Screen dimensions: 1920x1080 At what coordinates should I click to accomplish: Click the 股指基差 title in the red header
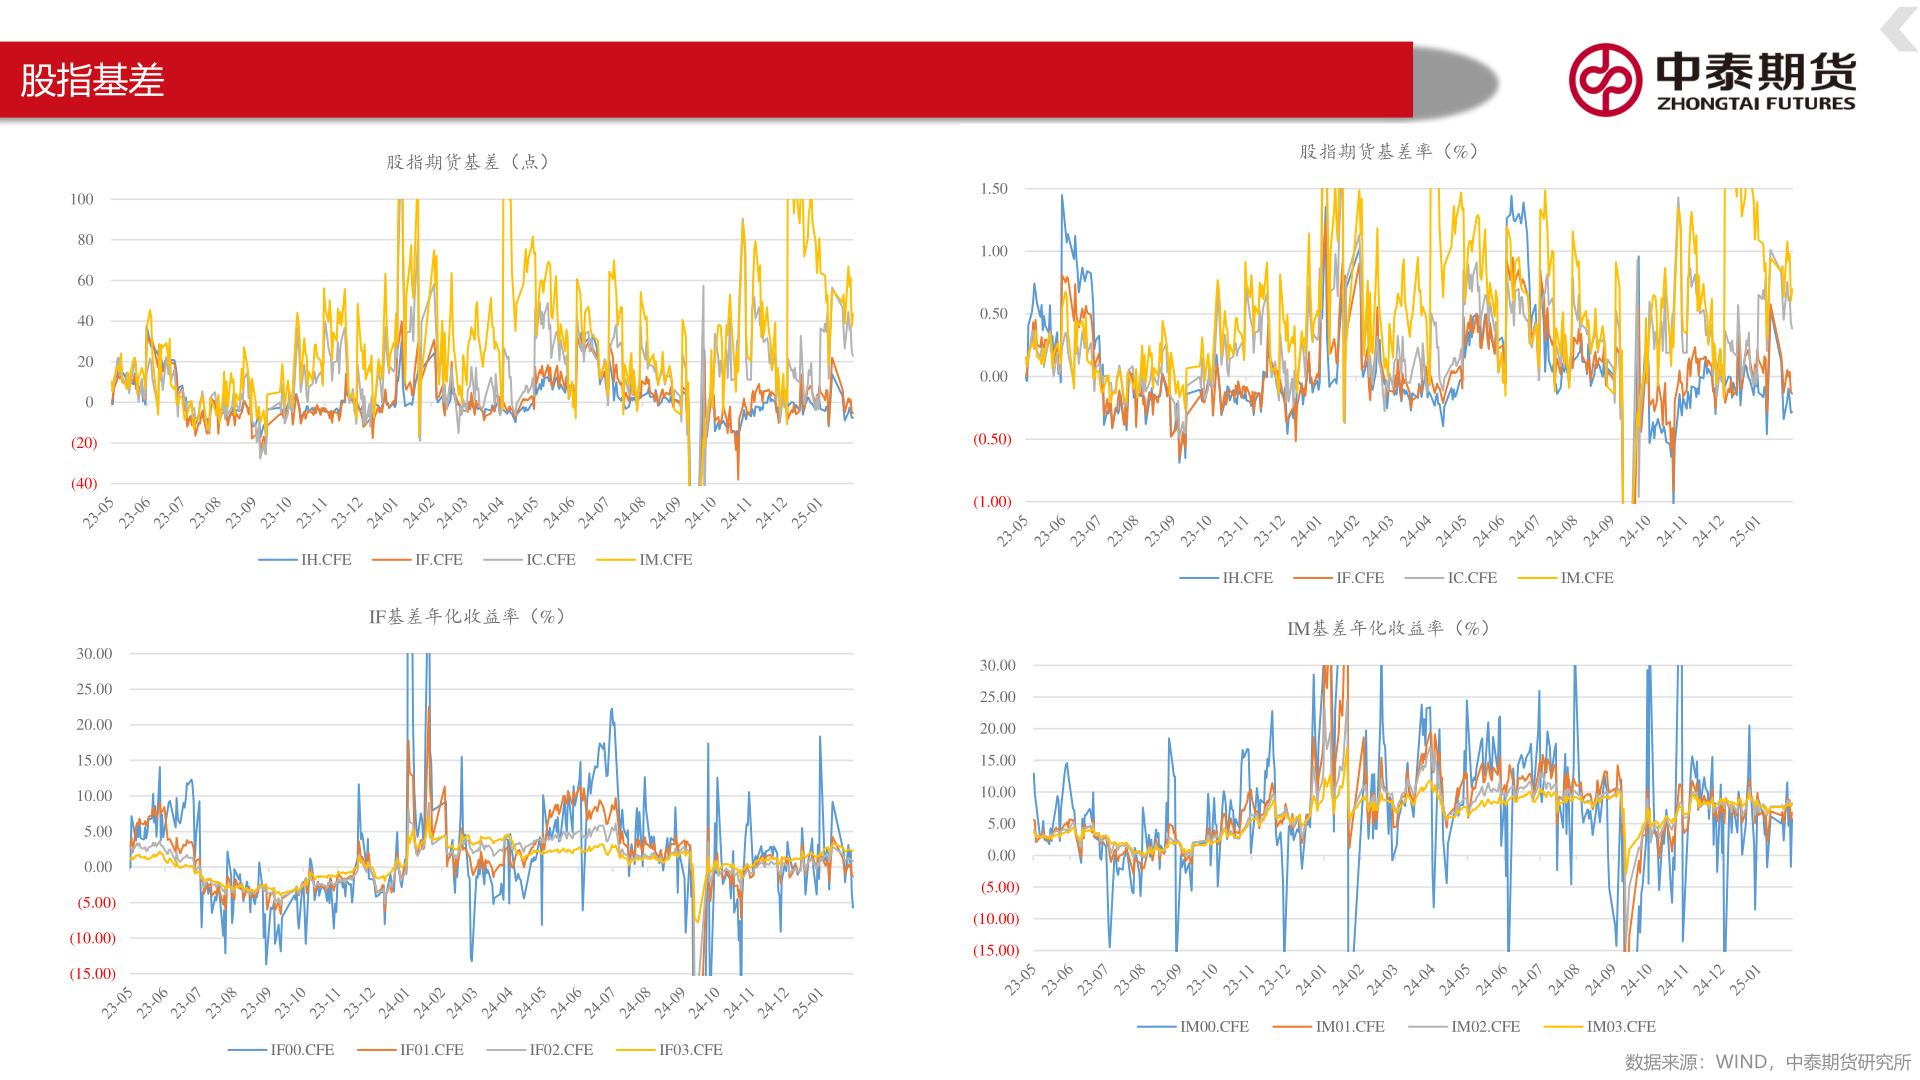92,80
